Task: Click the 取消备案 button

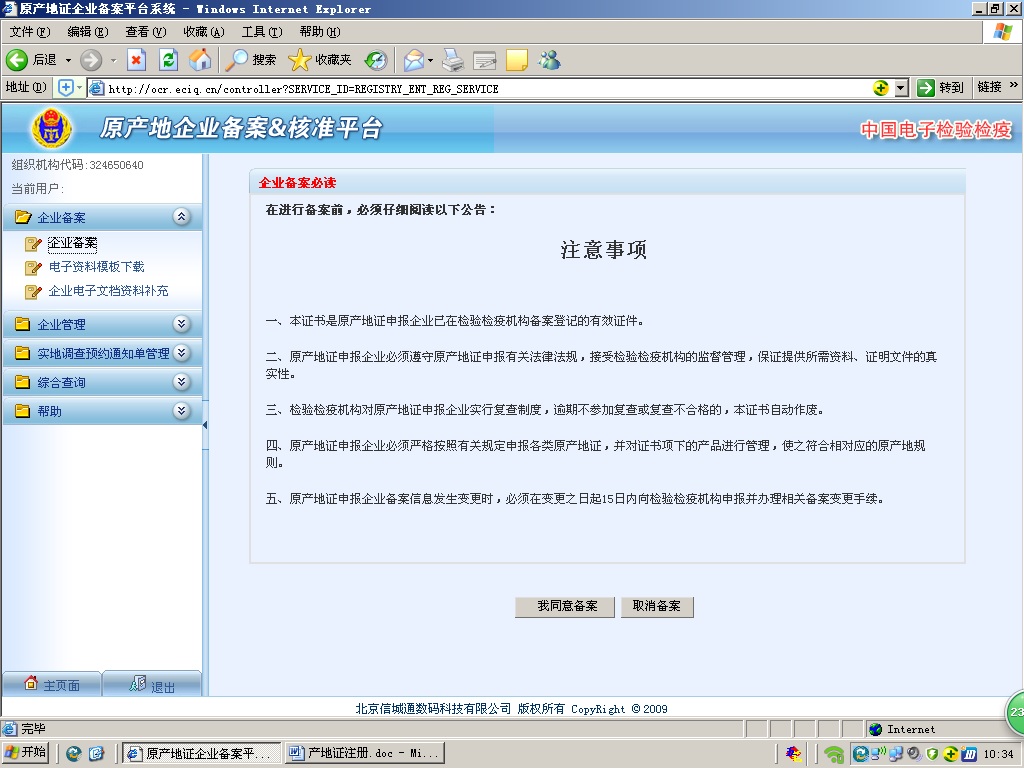Action: coord(657,606)
